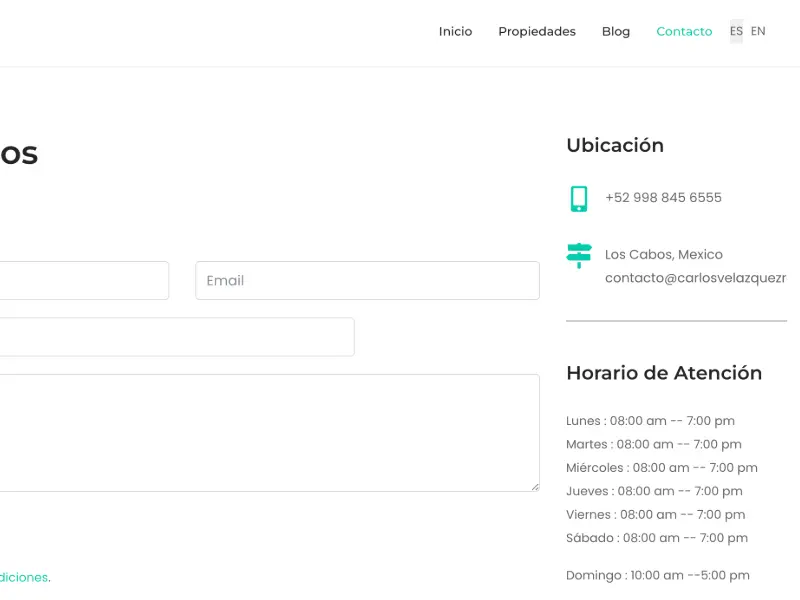This screenshot has width=800, height=600.
Task: Open the Inicio menu item
Action: pos(455,32)
